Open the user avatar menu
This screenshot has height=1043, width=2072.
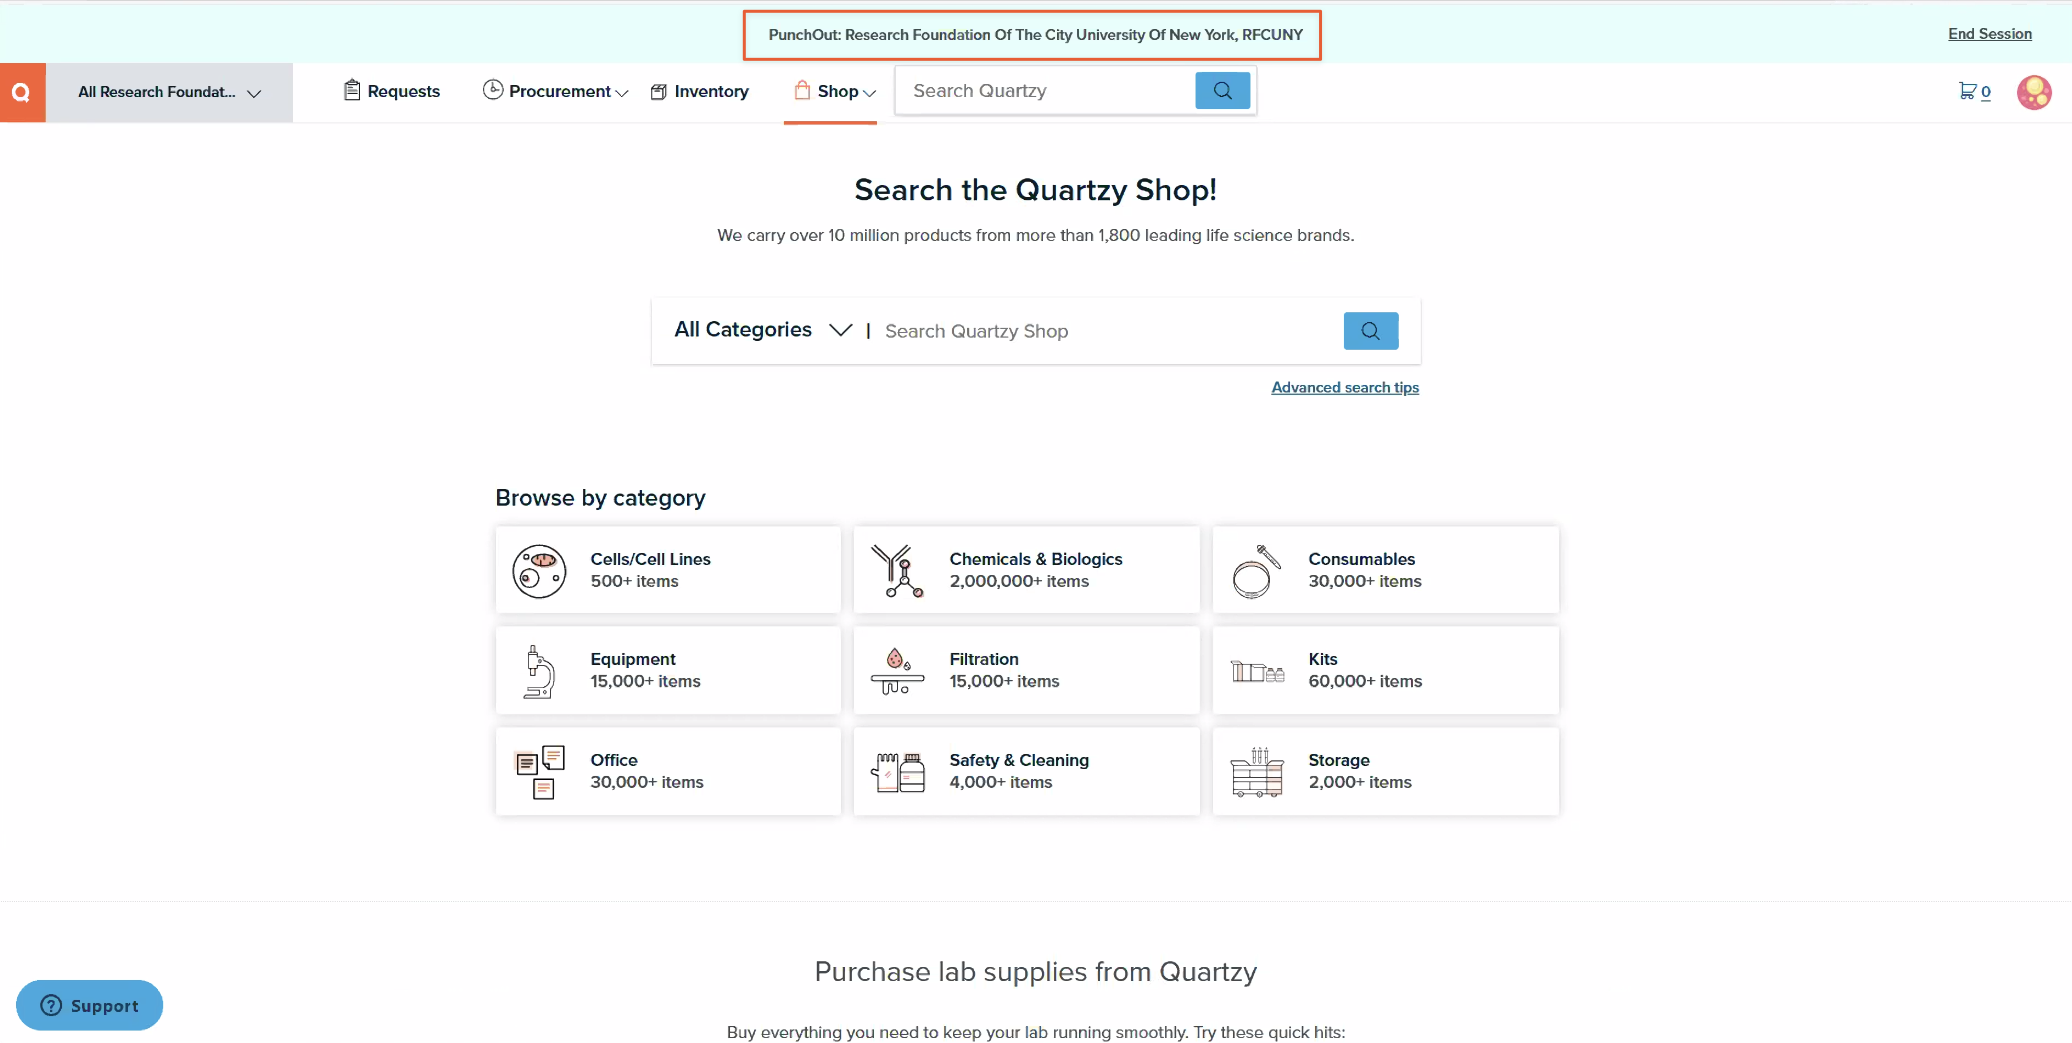2034,92
